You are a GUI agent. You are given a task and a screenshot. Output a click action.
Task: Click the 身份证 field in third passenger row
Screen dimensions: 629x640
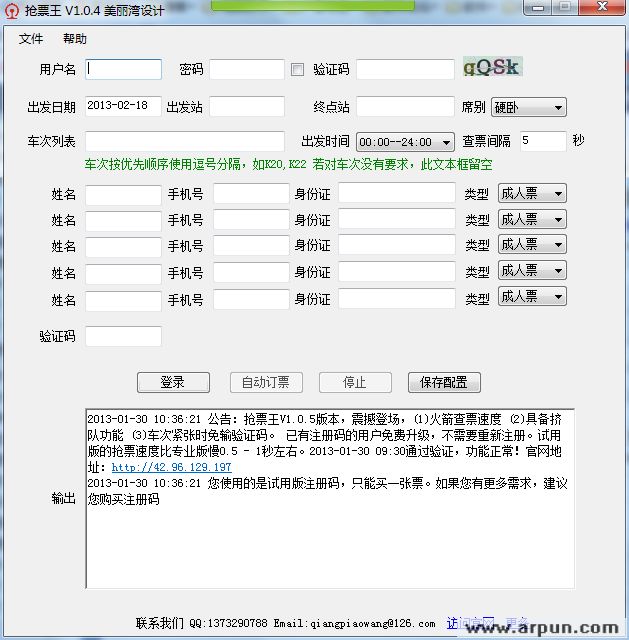click(396, 246)
